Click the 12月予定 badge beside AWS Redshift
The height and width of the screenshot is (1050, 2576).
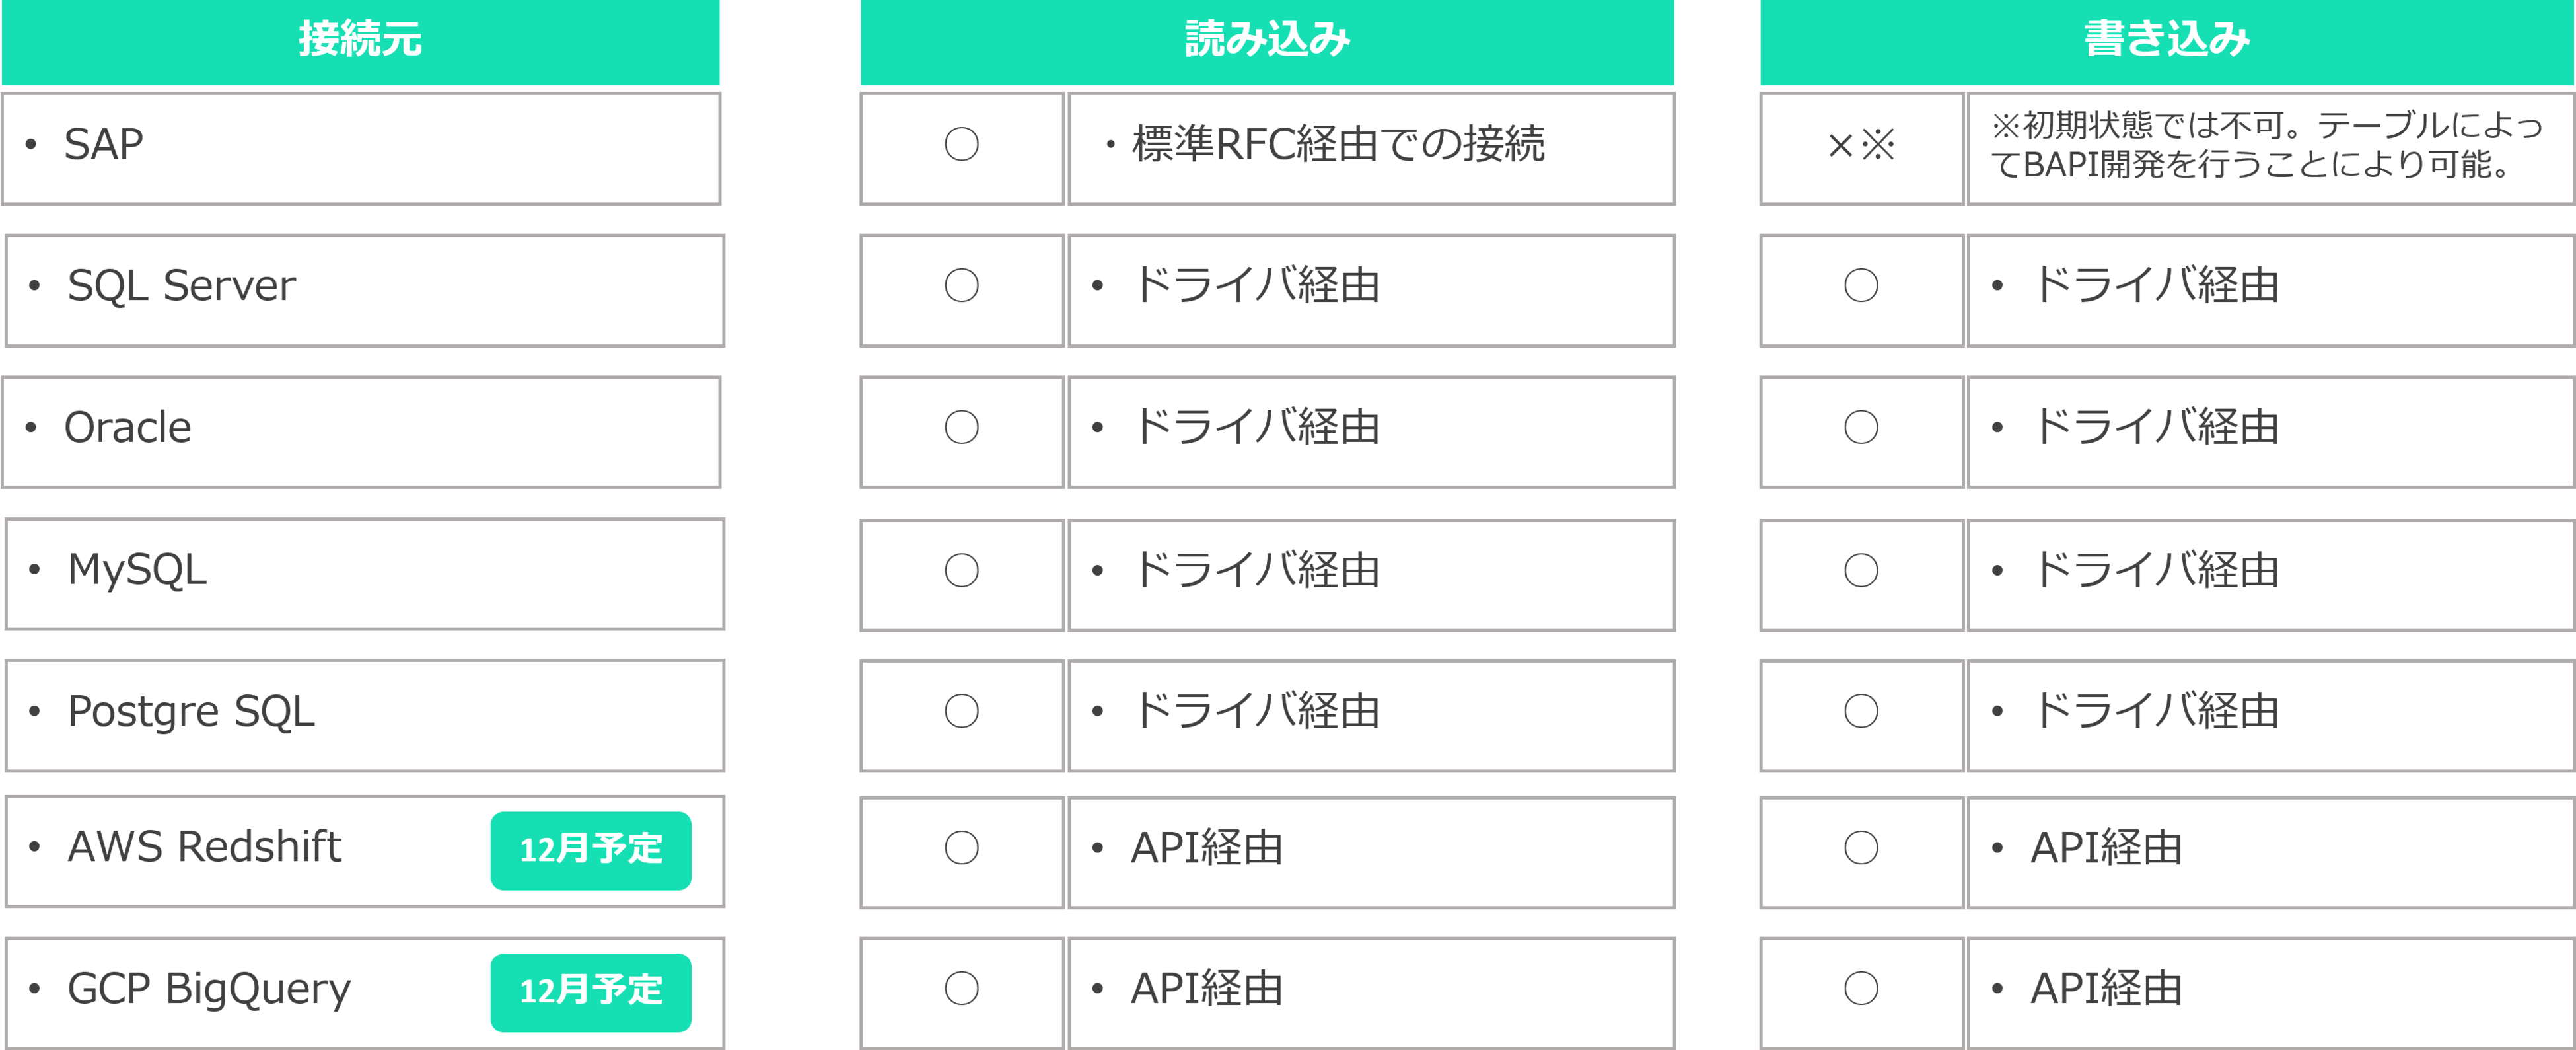pyautogui.click(x=590, y=850)
